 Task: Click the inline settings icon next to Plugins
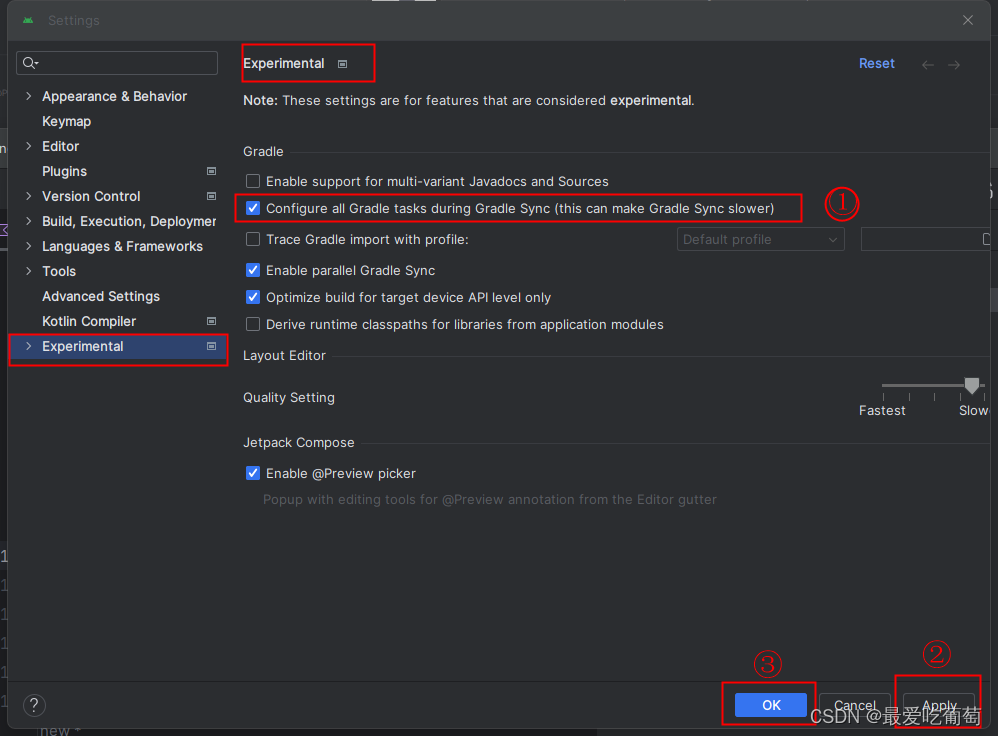tap(211, 171)
